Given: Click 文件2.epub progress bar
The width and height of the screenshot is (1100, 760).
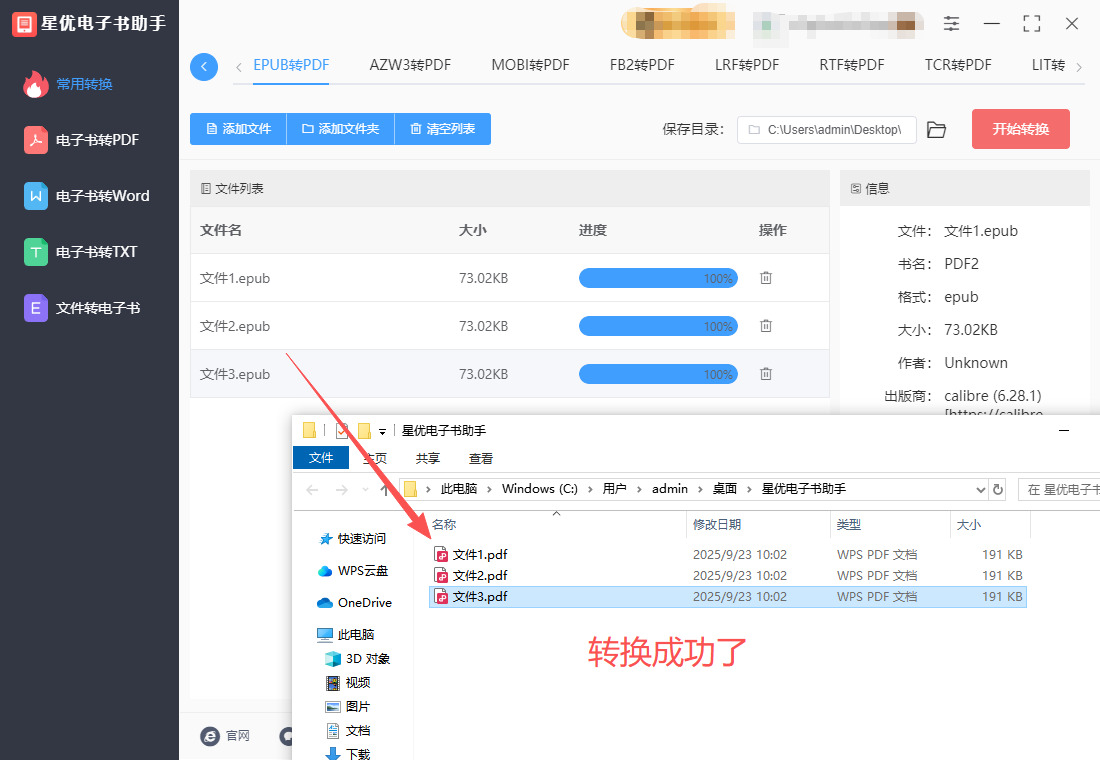Looking at the screenshot, I should (x=658, y=326).
